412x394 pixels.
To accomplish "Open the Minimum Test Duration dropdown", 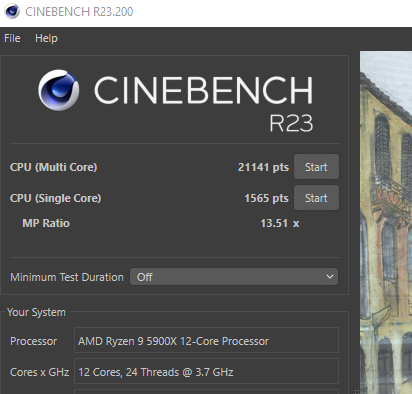I will point(234,277).
